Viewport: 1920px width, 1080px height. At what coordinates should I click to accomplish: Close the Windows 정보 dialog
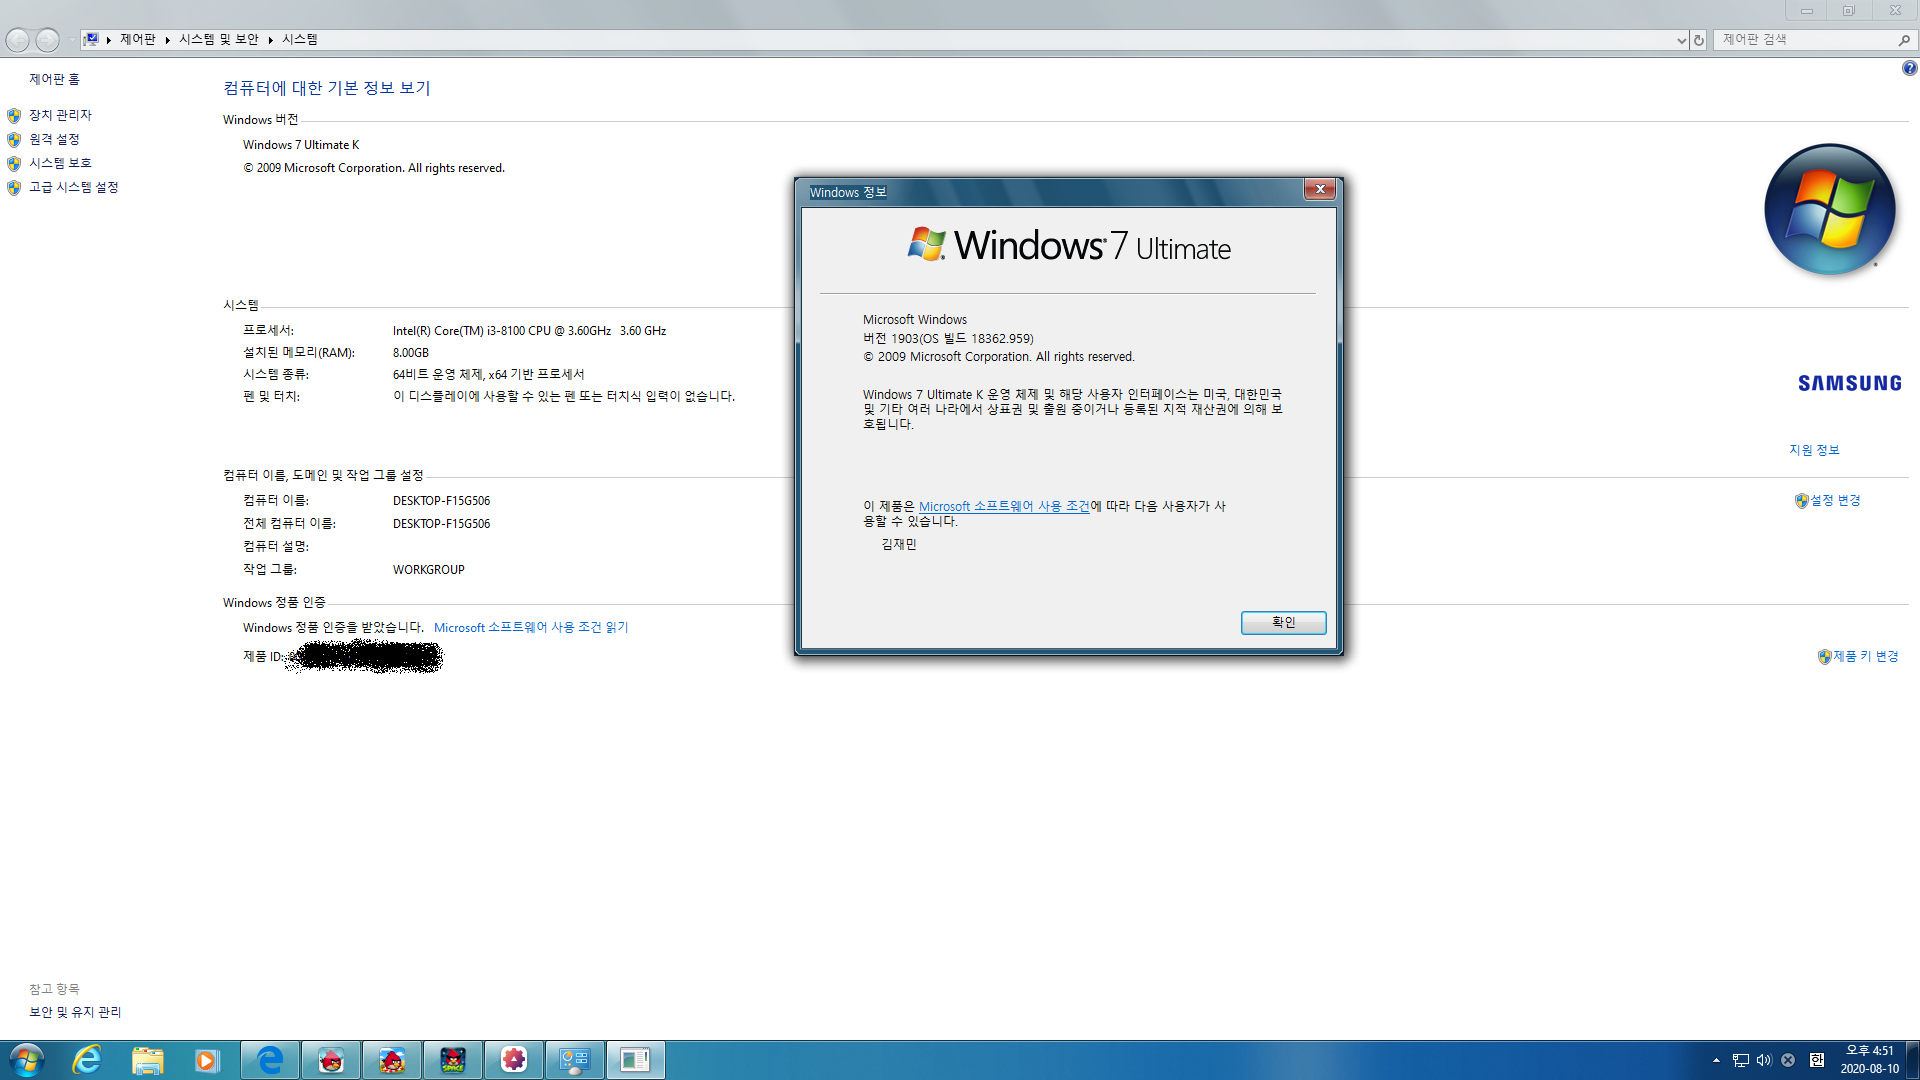tap(1320, 189)
